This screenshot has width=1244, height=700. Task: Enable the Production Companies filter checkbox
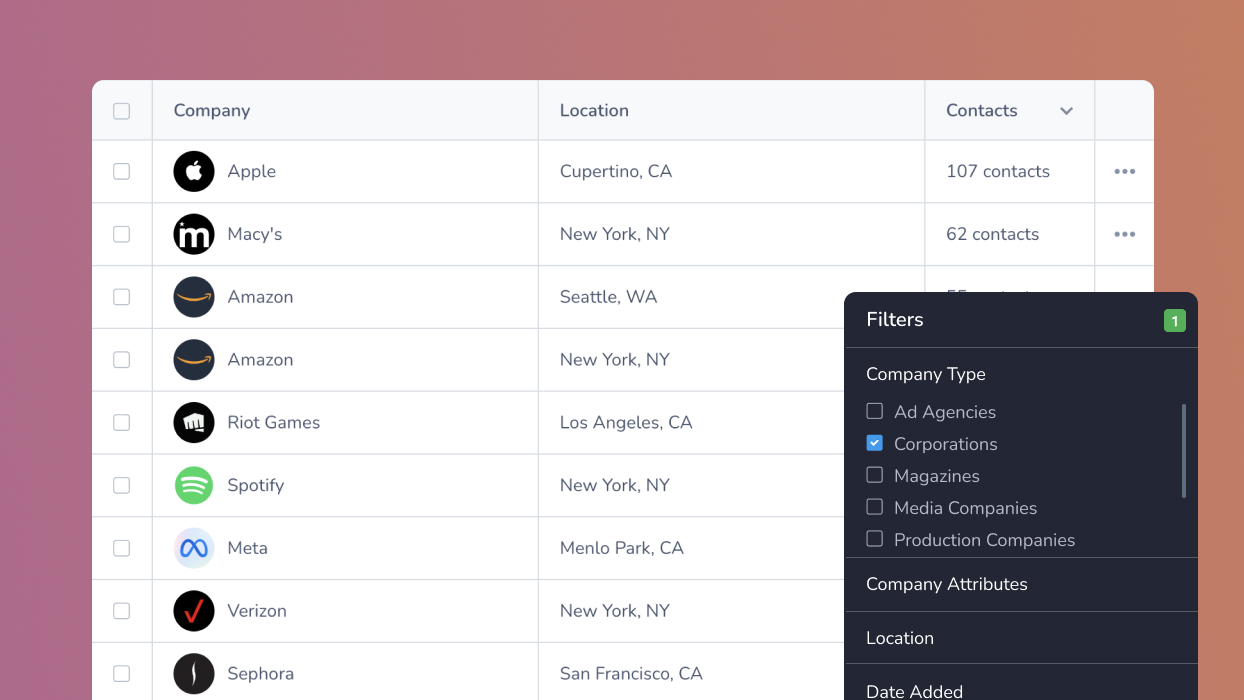(x=875, y=539)
